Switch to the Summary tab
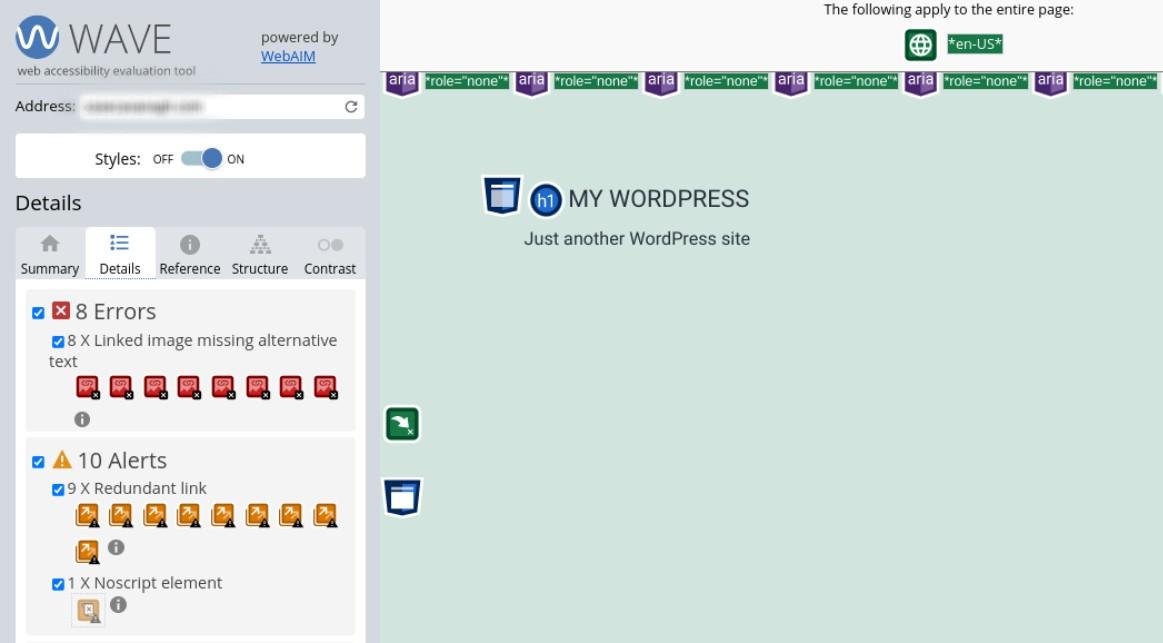This screenshot has height=643, width=1163. pyautogui.click(x=49, y=255)
